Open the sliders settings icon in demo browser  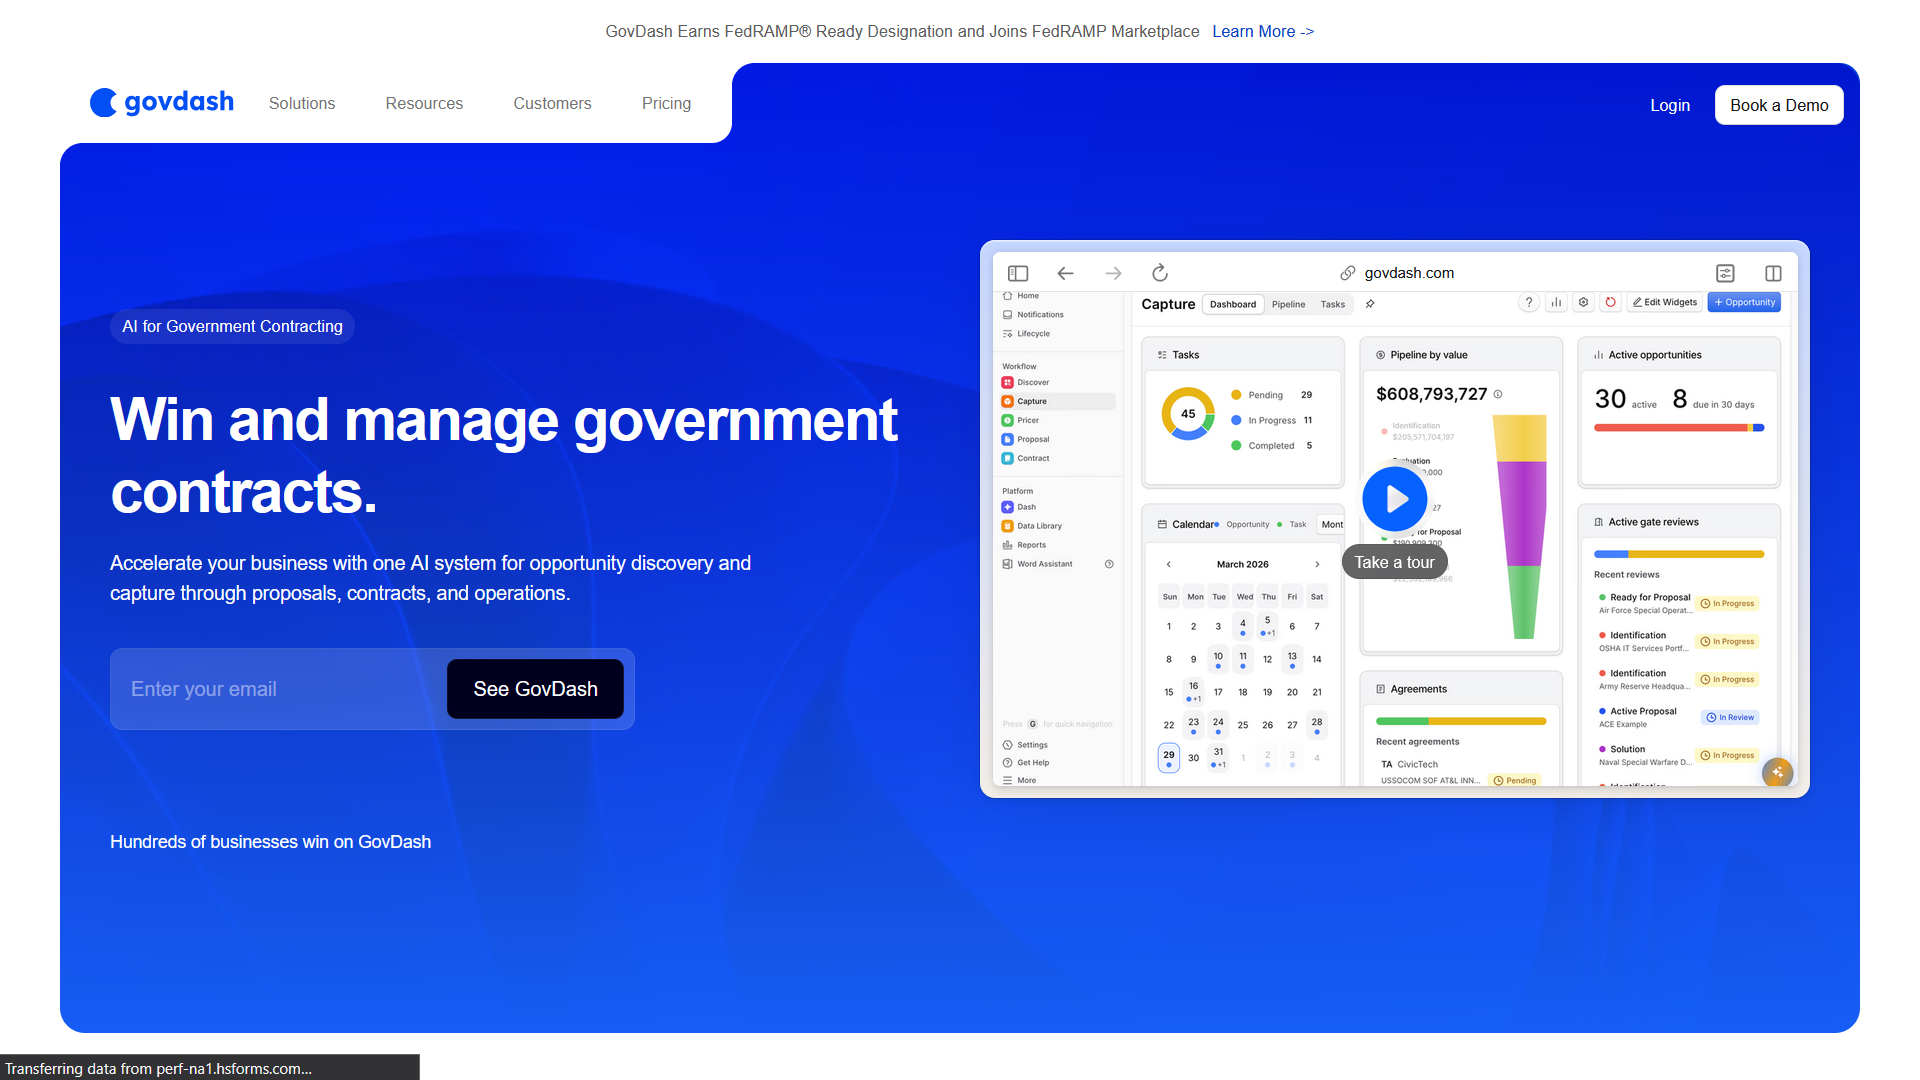(x=1725, y=273)
